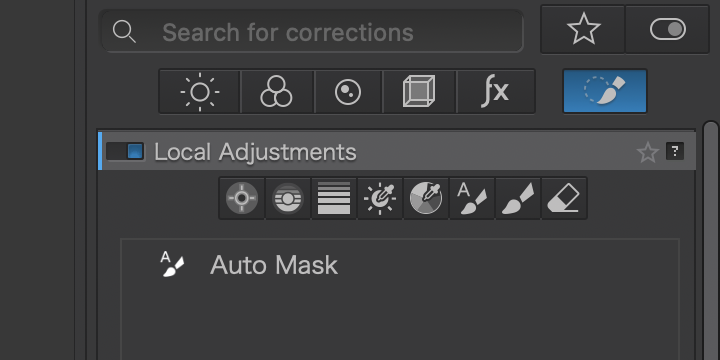Select the color wheel eyedropper tool
This screenshot has height=360, width=720.
coord(426,198)
